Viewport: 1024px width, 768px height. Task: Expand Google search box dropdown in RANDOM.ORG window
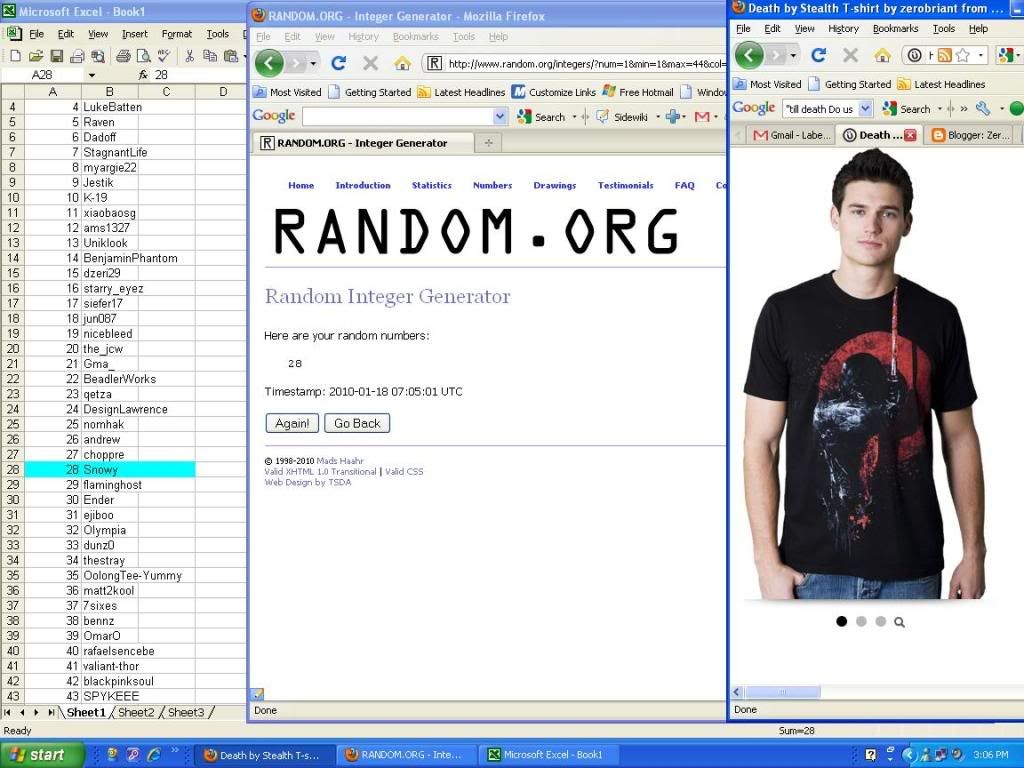pos(500,116)
